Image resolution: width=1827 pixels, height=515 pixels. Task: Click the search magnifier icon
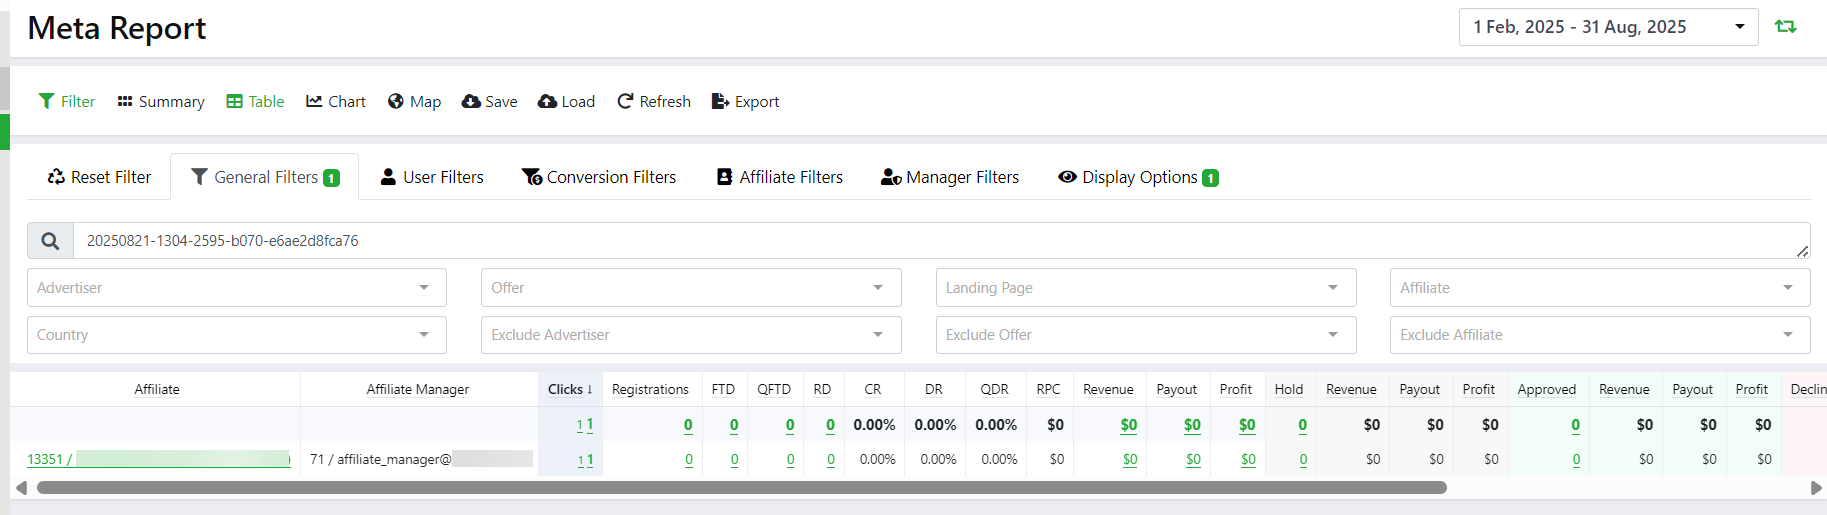tap(50, 241)
